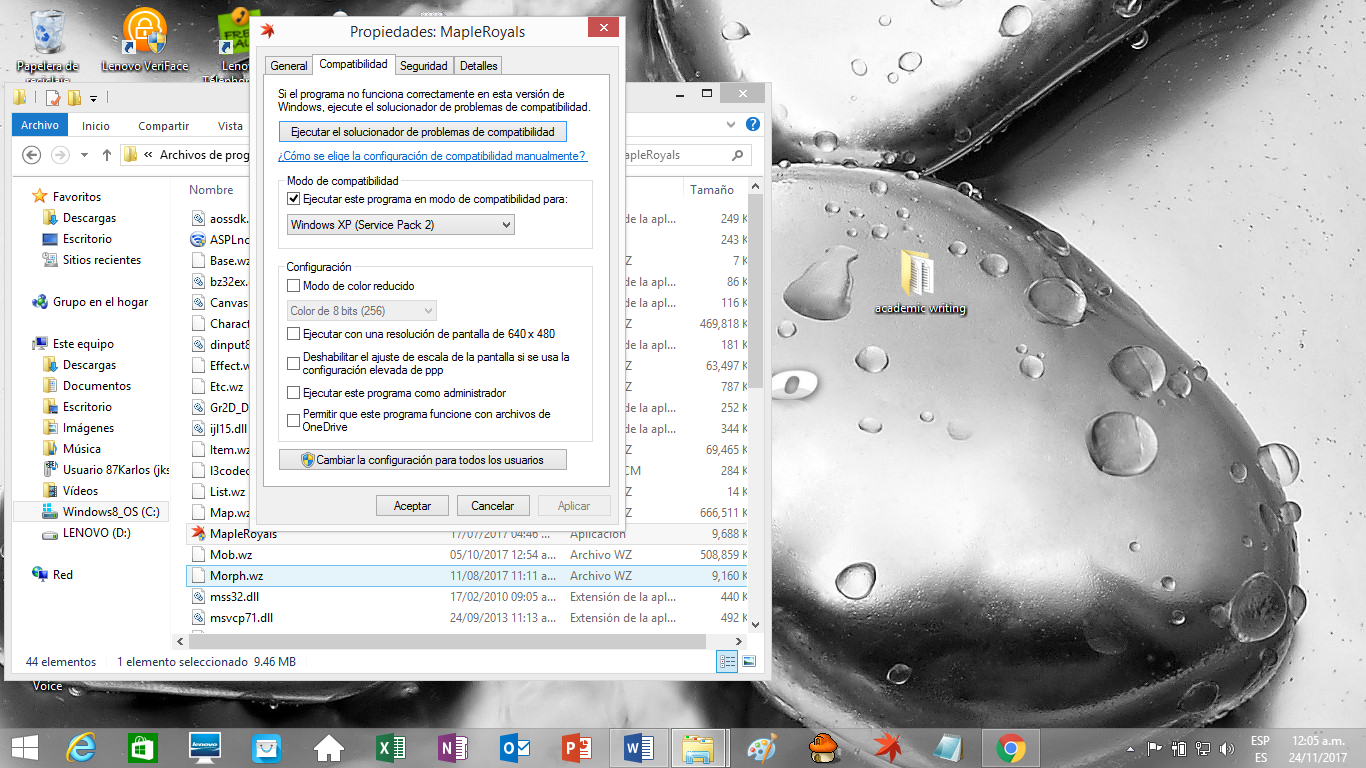Screen dimensions: 1366x768
Task: Check Ejecutar este programa como administrador
Action: pos(293,393)
